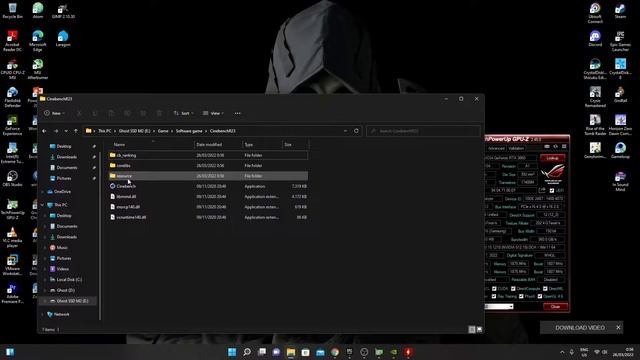Launch Epic Games Launcher desktop icon
640x360 pixels.
tap(620, 41)
